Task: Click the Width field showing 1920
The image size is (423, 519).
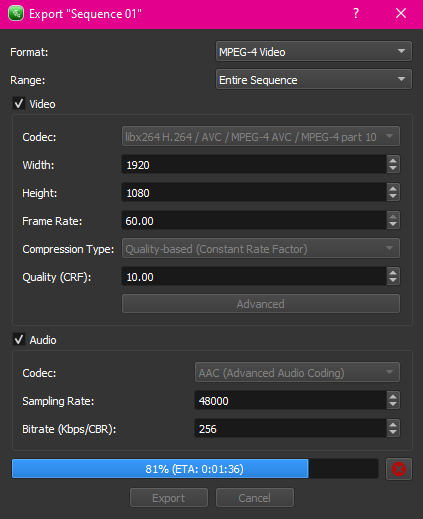Action: (254, 165)
